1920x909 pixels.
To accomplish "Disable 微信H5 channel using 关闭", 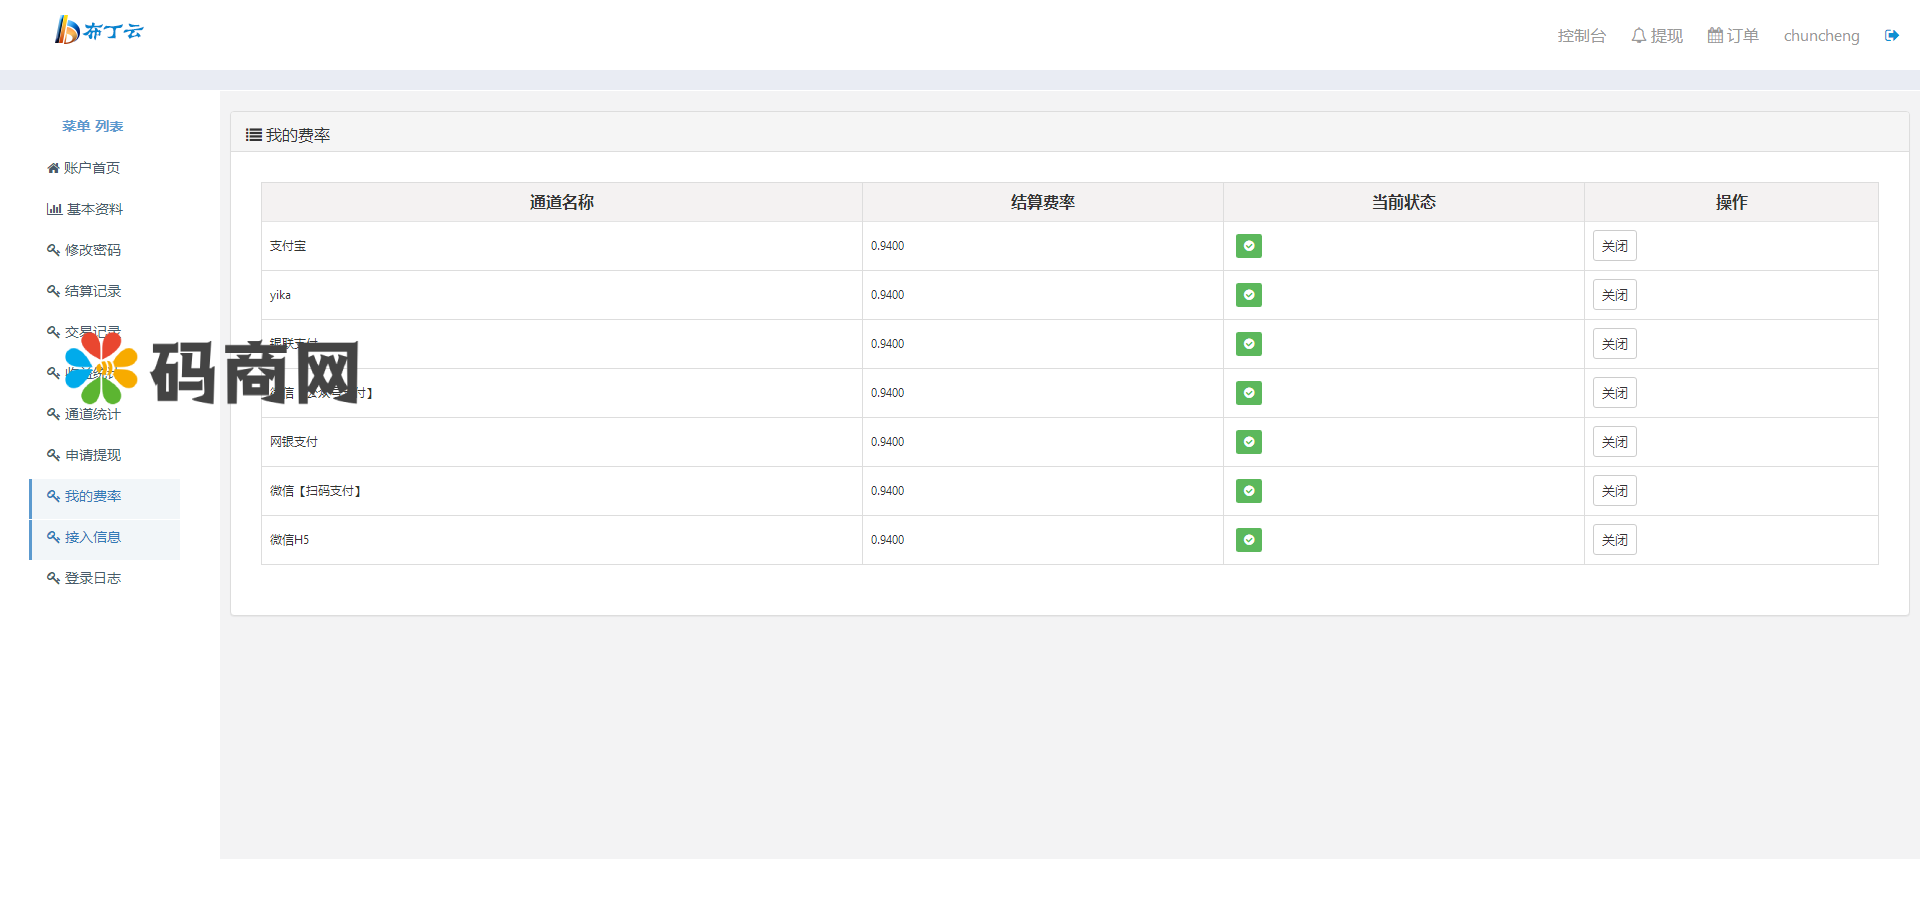I will point(1614,540).
